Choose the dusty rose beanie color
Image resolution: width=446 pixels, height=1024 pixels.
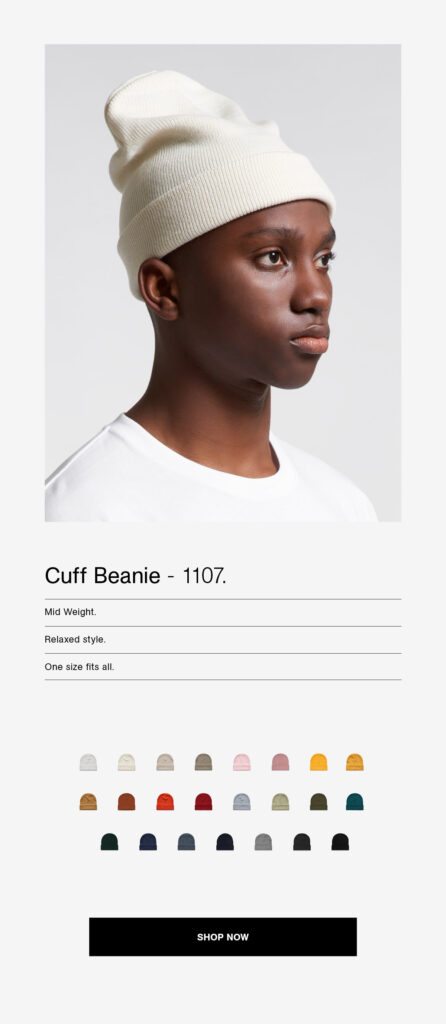pyautogui.click(x=280, y=762)
